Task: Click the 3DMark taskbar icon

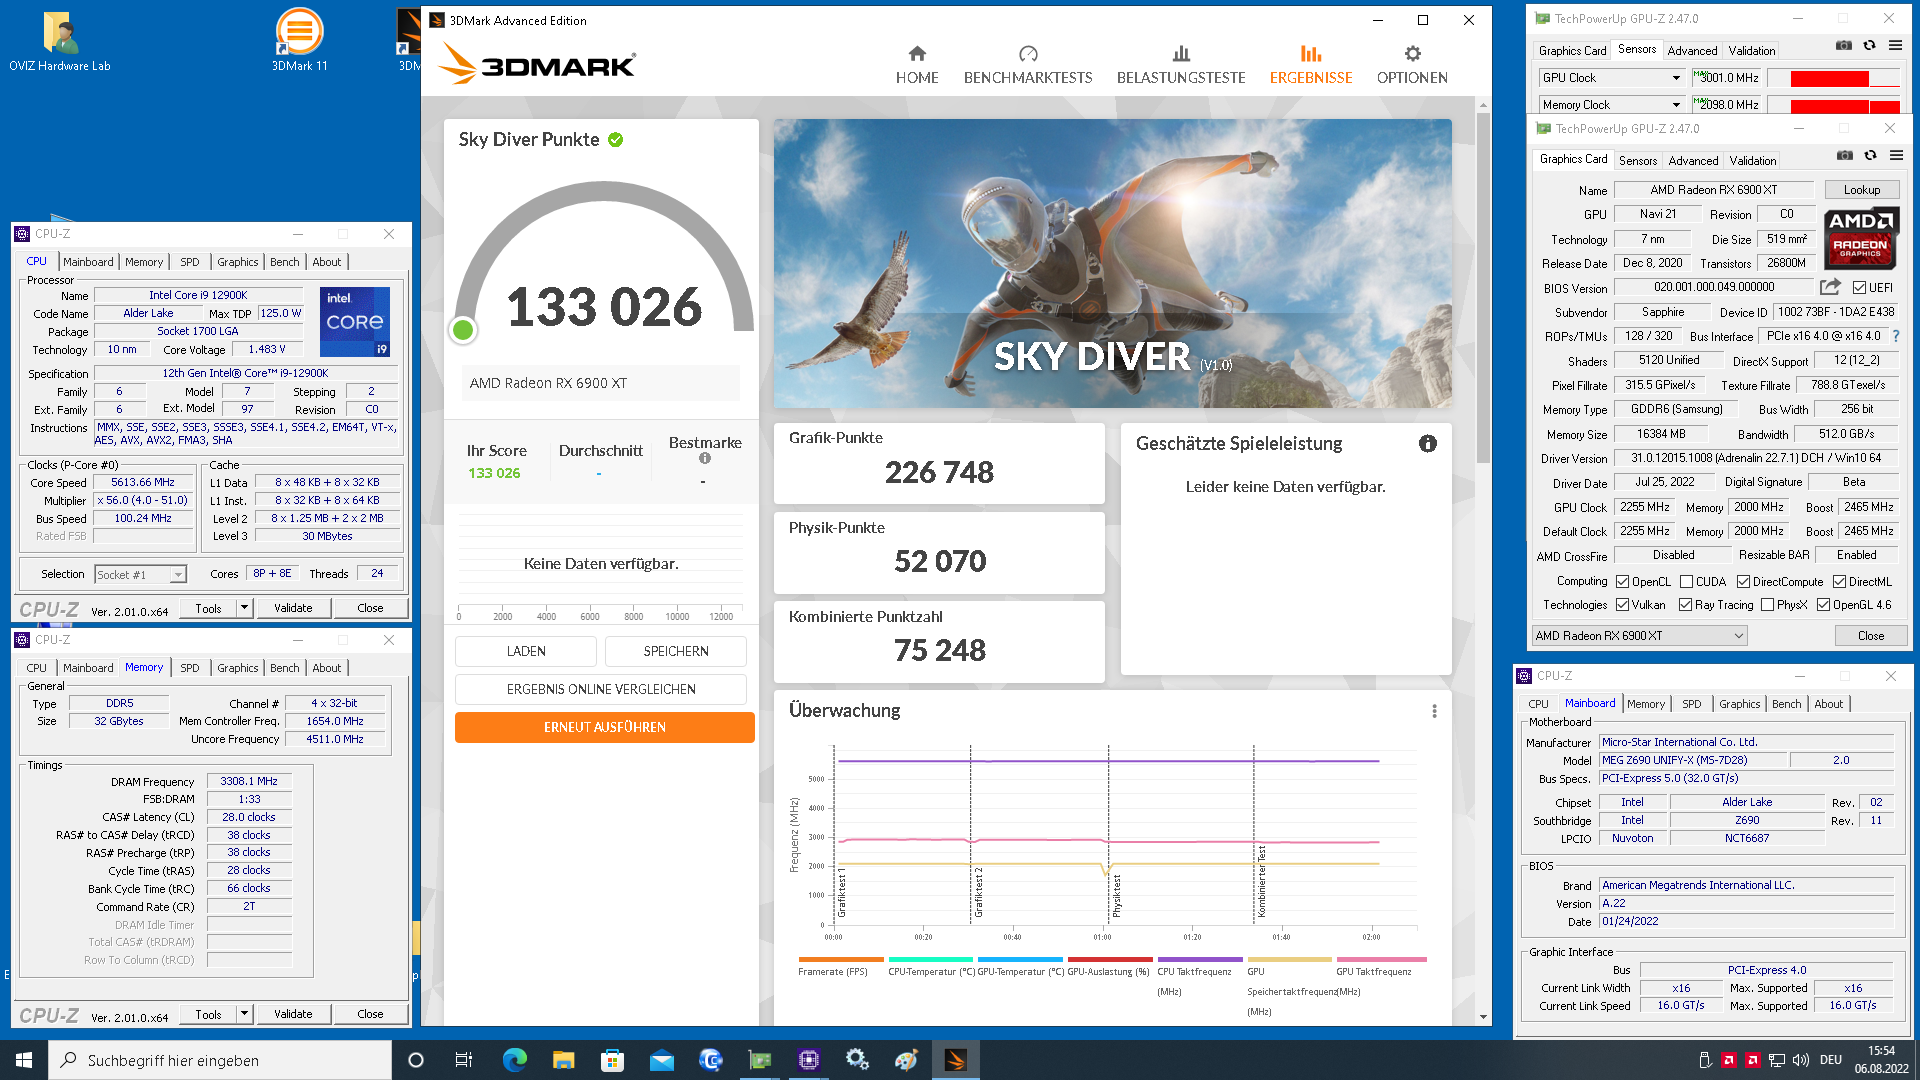Action: [955, 1060]
